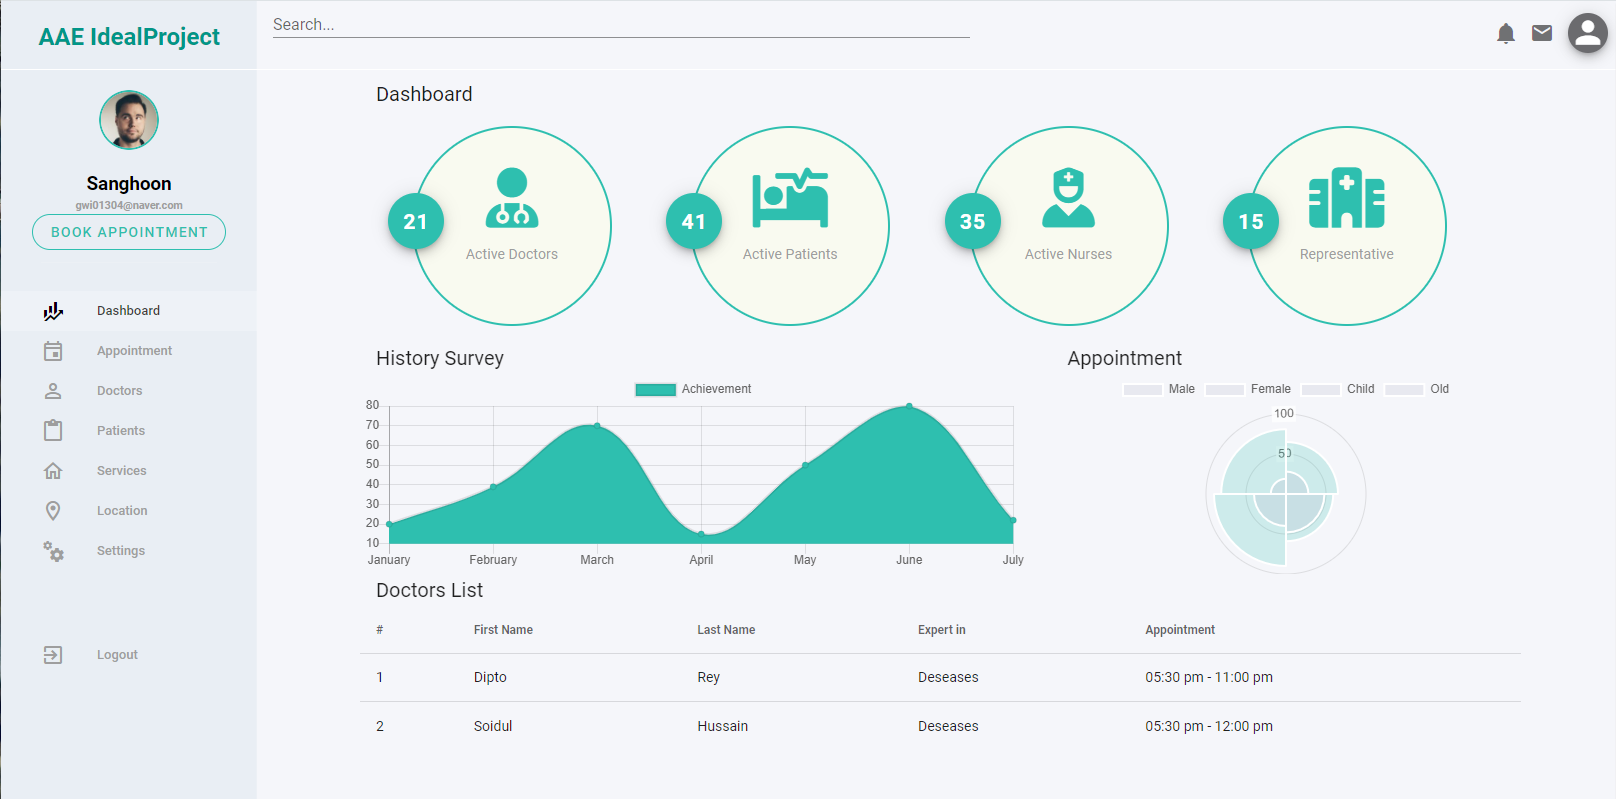Open the Appointment menu item
The width and height of the screenshot is (1616, 799).
pyautogui.click(x=128, y=351)
